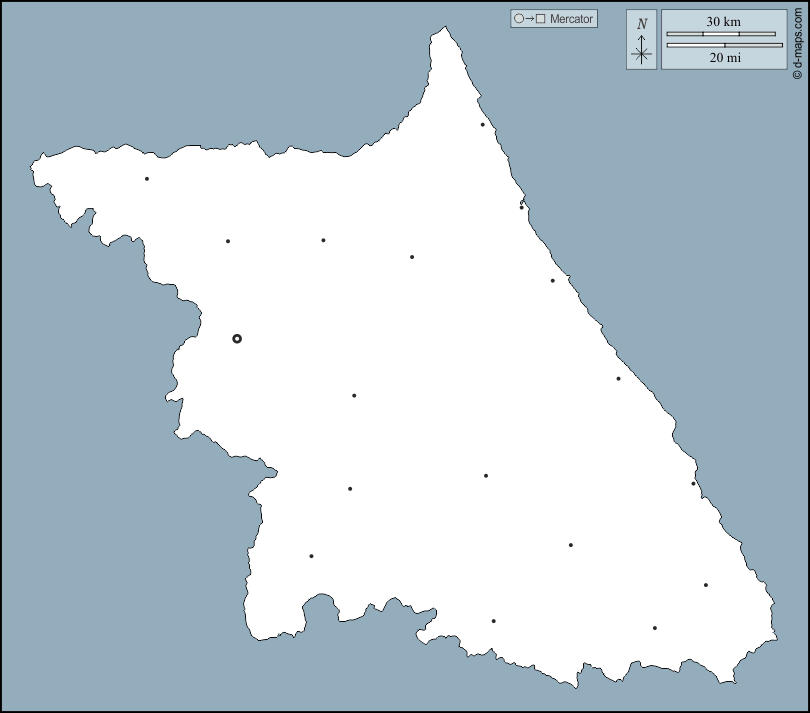Click the arrow between circle and square in legend
The height and width of the screenshot is (713, 810).
coord(529,19)
